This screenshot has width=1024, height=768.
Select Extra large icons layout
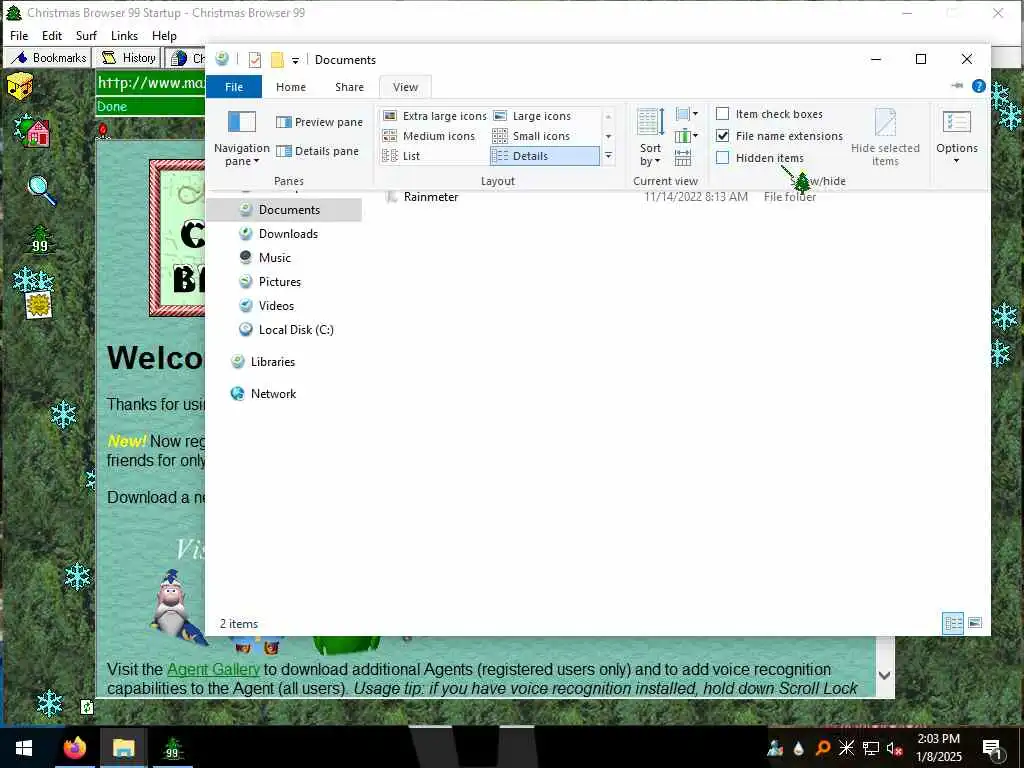(x=434, y=116)
